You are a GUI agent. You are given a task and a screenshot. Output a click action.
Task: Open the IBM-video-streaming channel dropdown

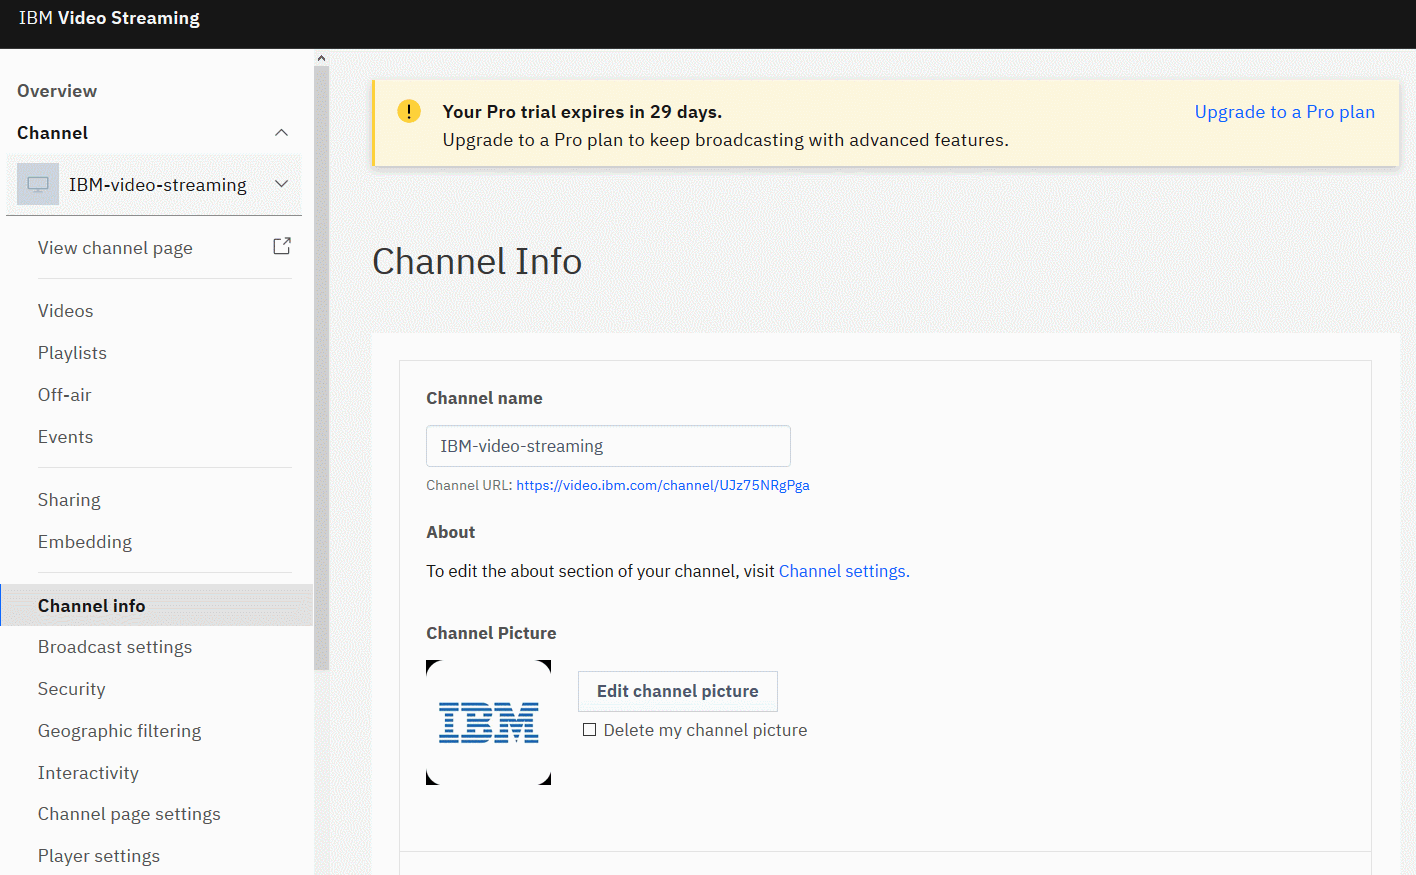pyautogui.click(x=281, y=184)
